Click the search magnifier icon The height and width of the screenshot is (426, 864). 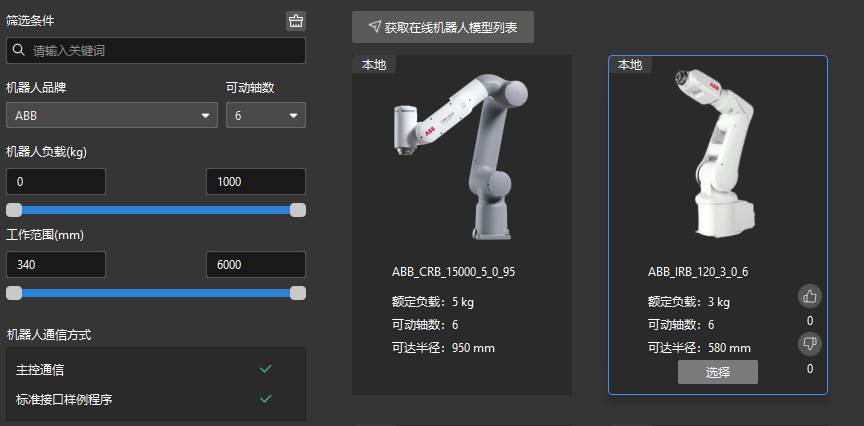pyautogui.click(x=18, y=50)
